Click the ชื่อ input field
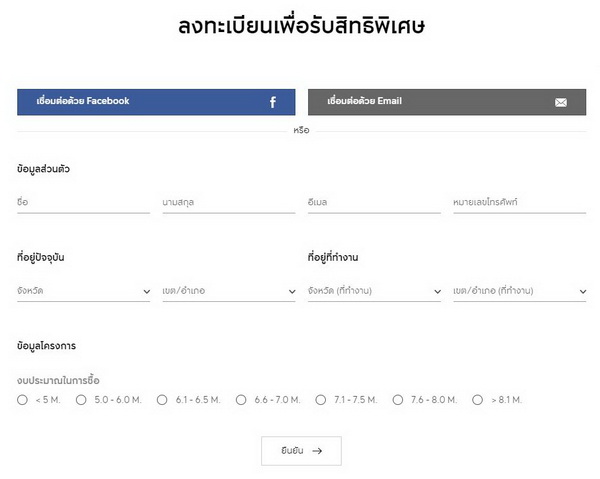 (x=83, y=203)
